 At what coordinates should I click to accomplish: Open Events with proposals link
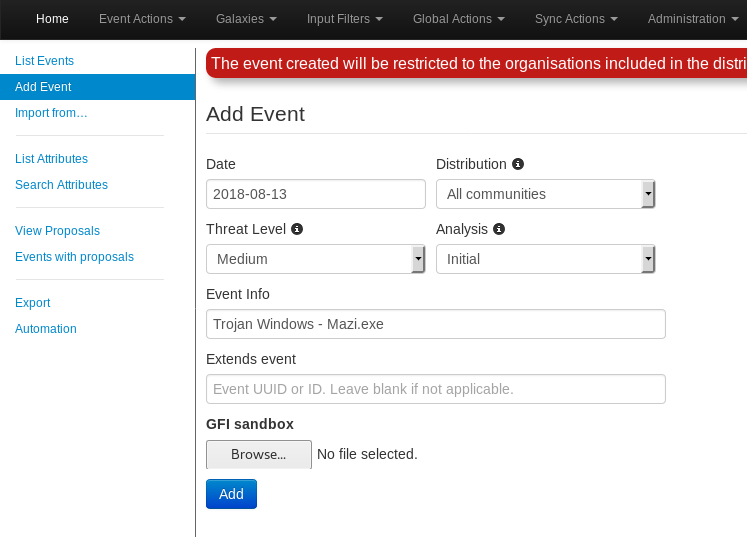click(x=74, y=257)
